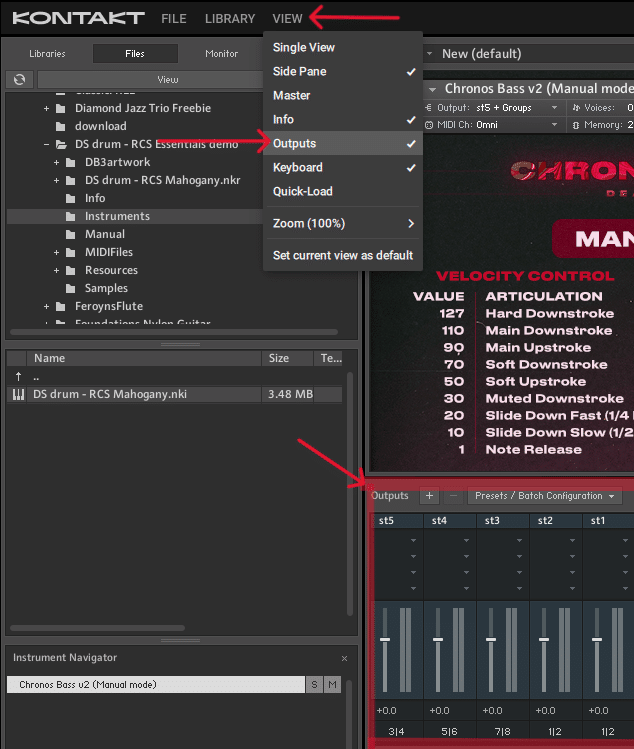
Task: Click the st1 channel volume fader
Action: pyautogui.click(x=597, y=640)
